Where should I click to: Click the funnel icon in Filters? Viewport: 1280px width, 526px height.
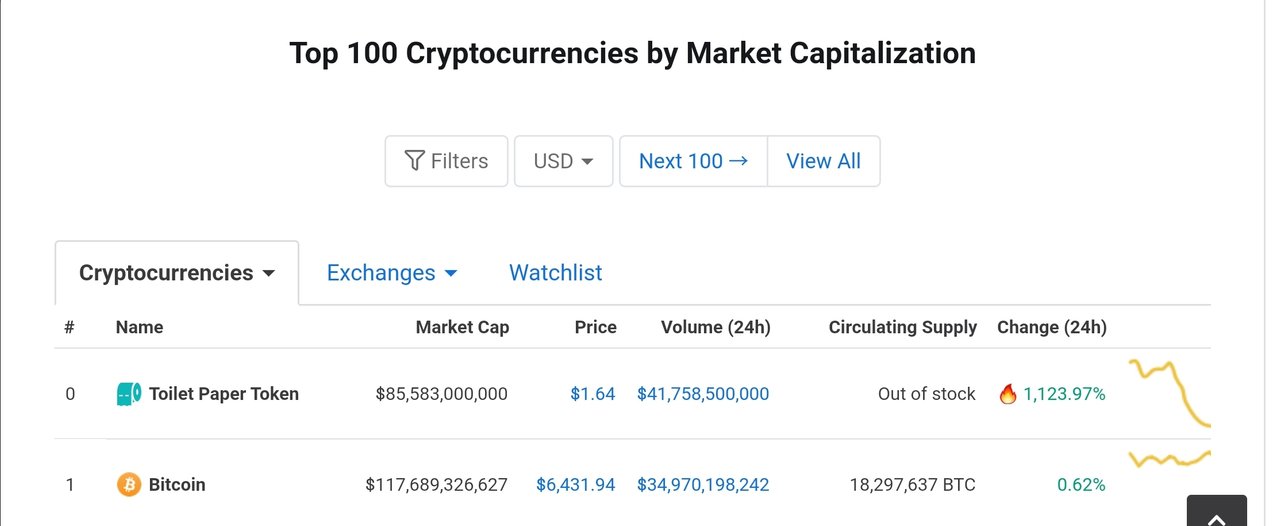[x=415, y=161]
